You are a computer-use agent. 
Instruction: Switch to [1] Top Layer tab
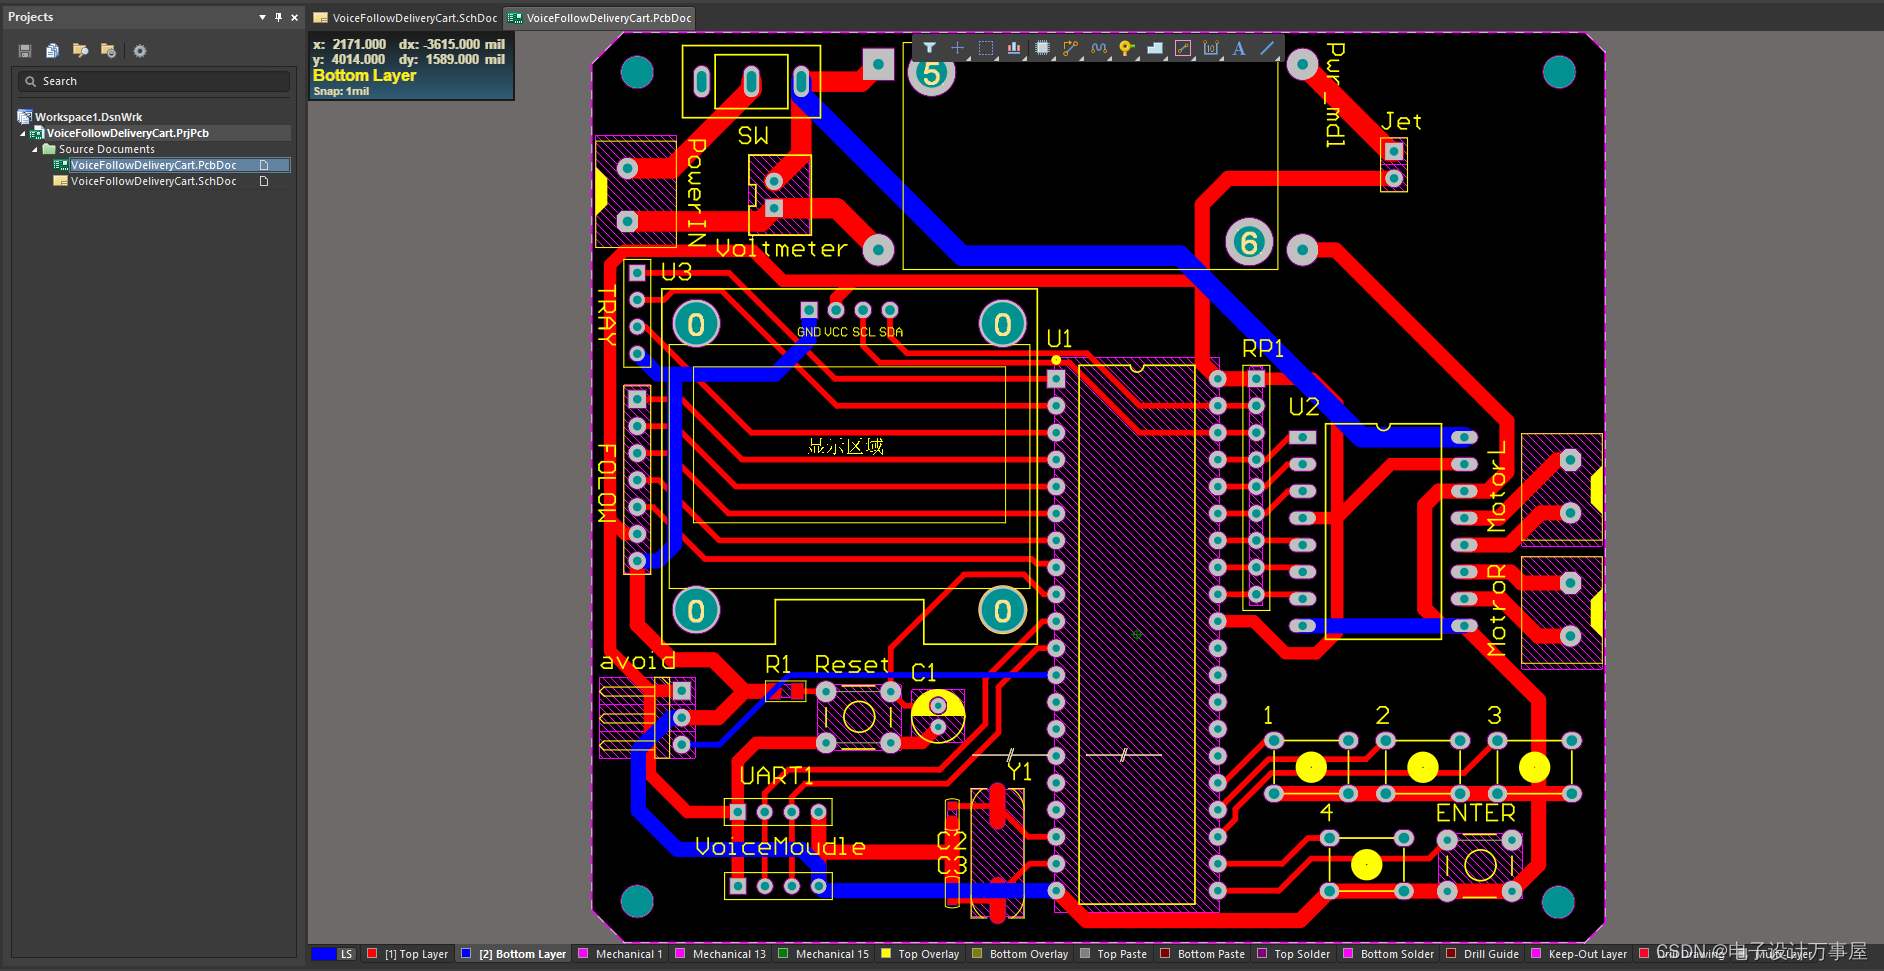tap(407, 954)
